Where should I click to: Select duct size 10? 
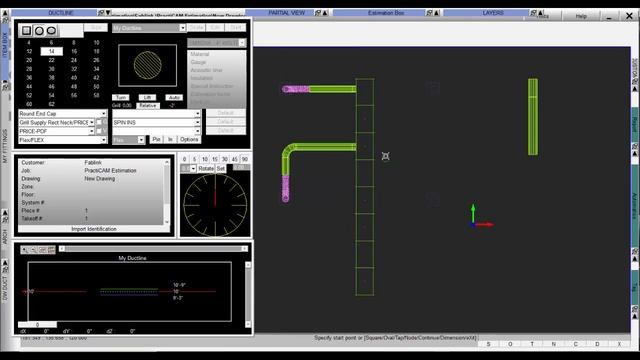[x=96, y=42]
